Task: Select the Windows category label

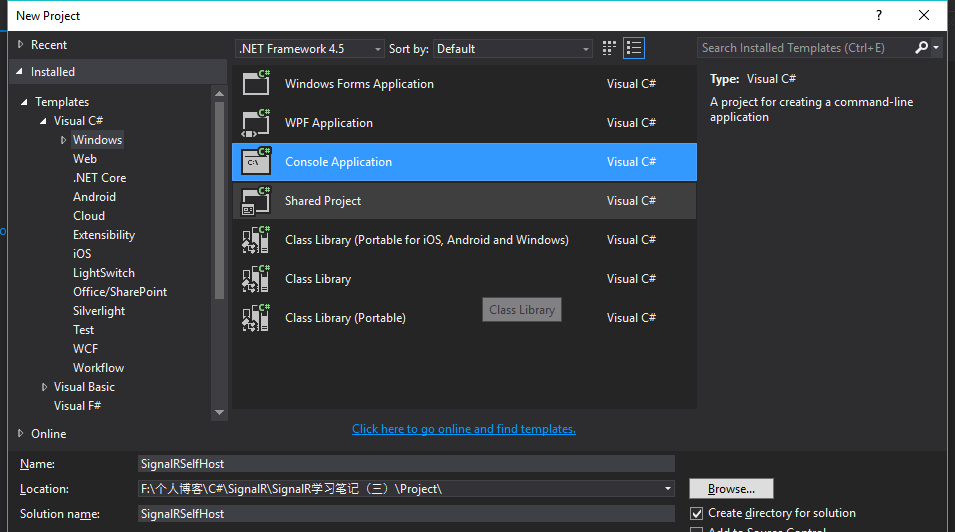Action: (97, 140)
